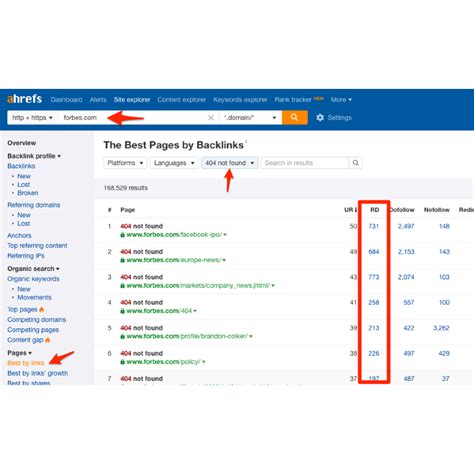Open the europe-news URL dropdown caret
474x474 pixels.
coord(224,260)
